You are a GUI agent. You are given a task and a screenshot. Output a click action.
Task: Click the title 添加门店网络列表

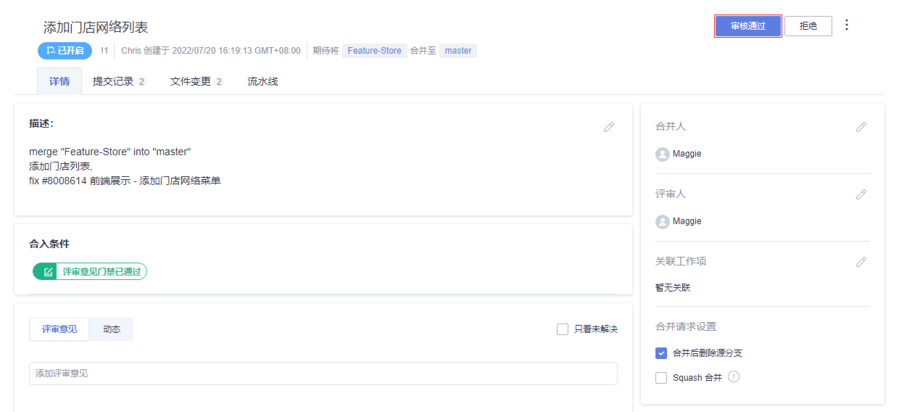[x=96, y=27]
